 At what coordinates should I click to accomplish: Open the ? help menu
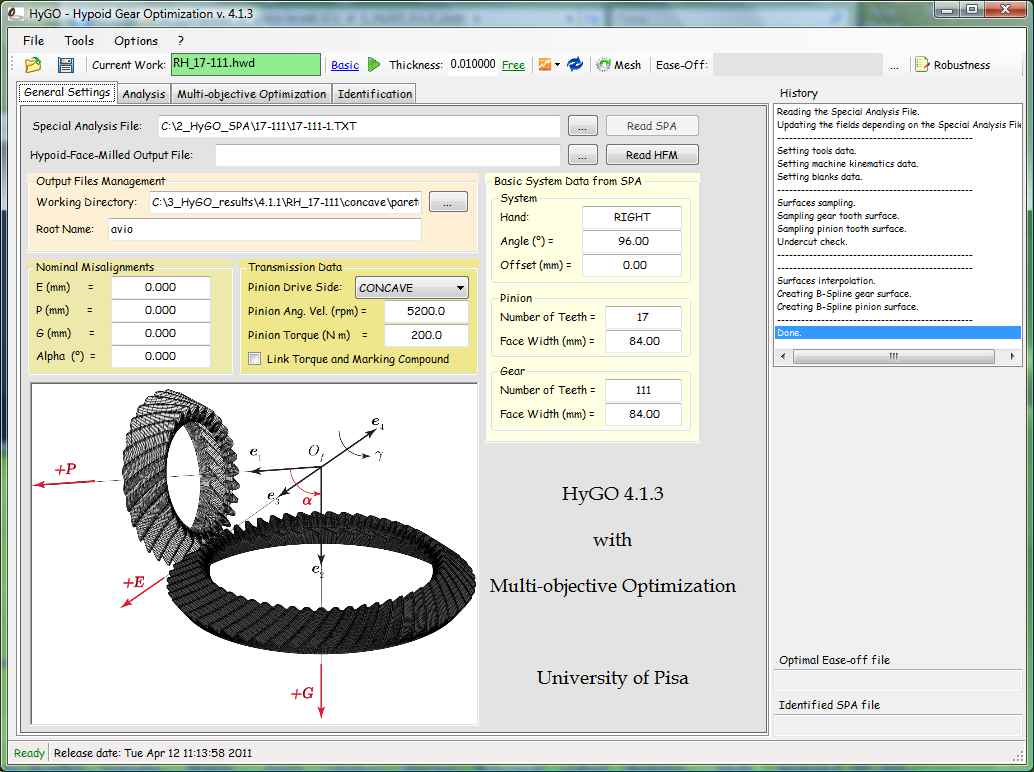181,40
